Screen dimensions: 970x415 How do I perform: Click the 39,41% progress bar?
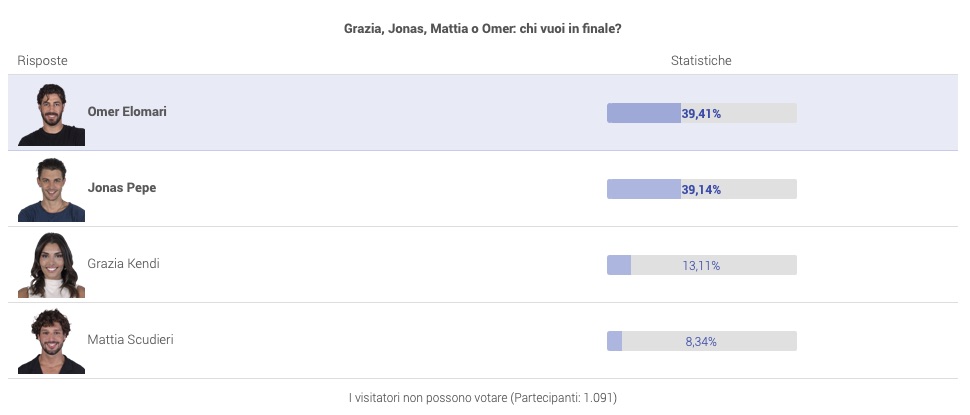tap(702, 113)
